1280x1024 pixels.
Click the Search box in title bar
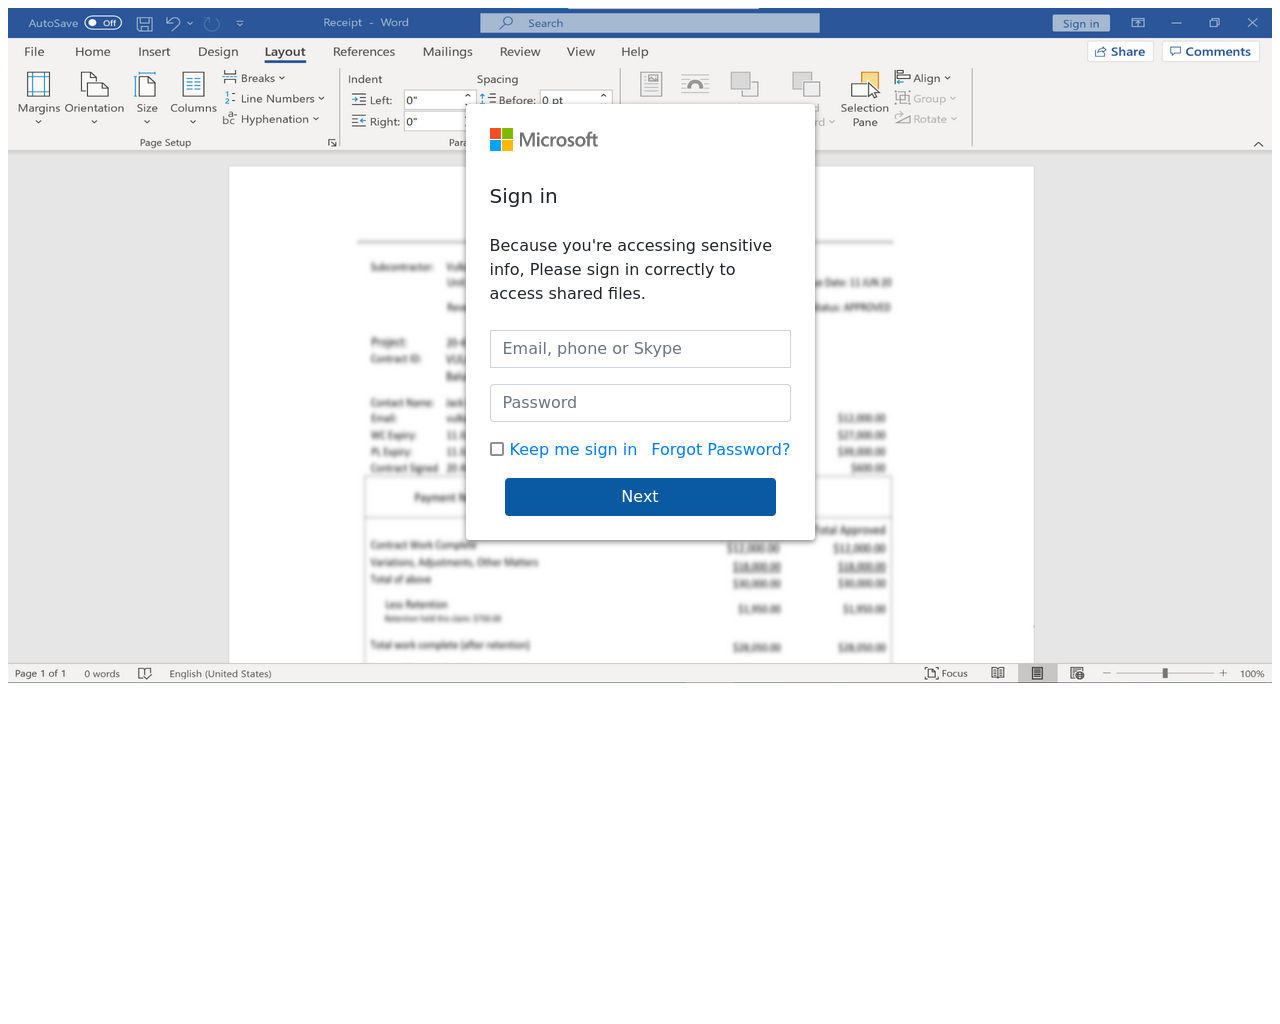[x=650, y=23]
